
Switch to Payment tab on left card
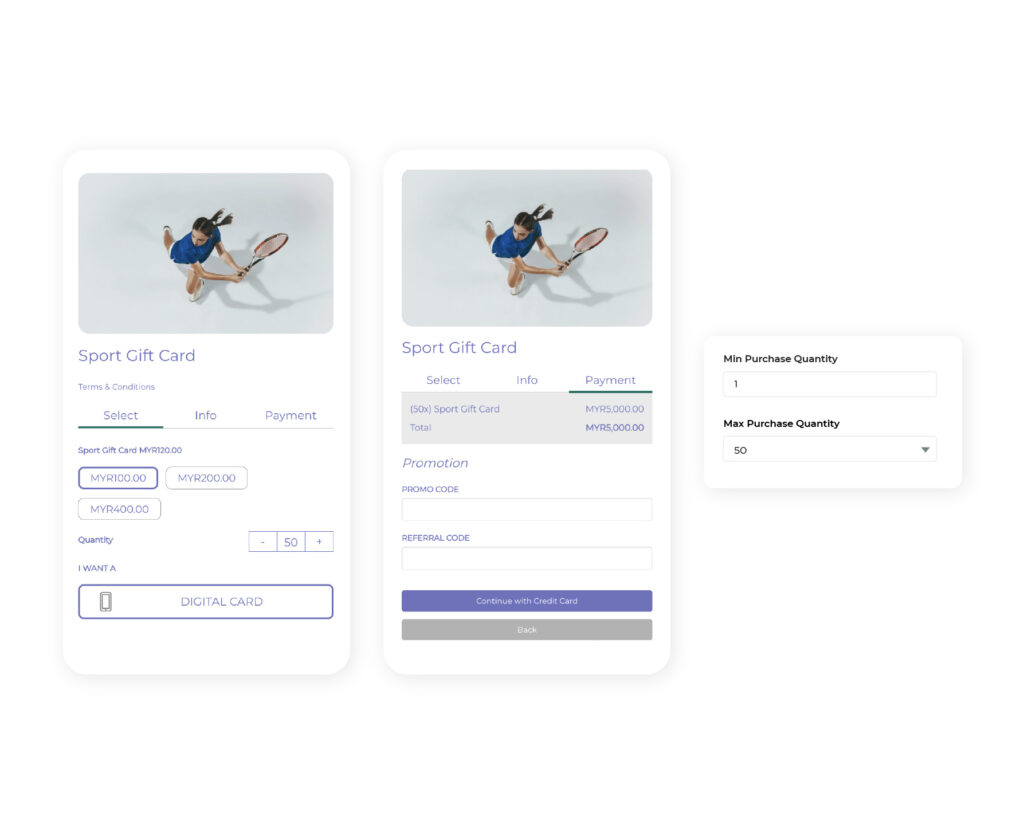pyautogui.click(x=290, y=415)
